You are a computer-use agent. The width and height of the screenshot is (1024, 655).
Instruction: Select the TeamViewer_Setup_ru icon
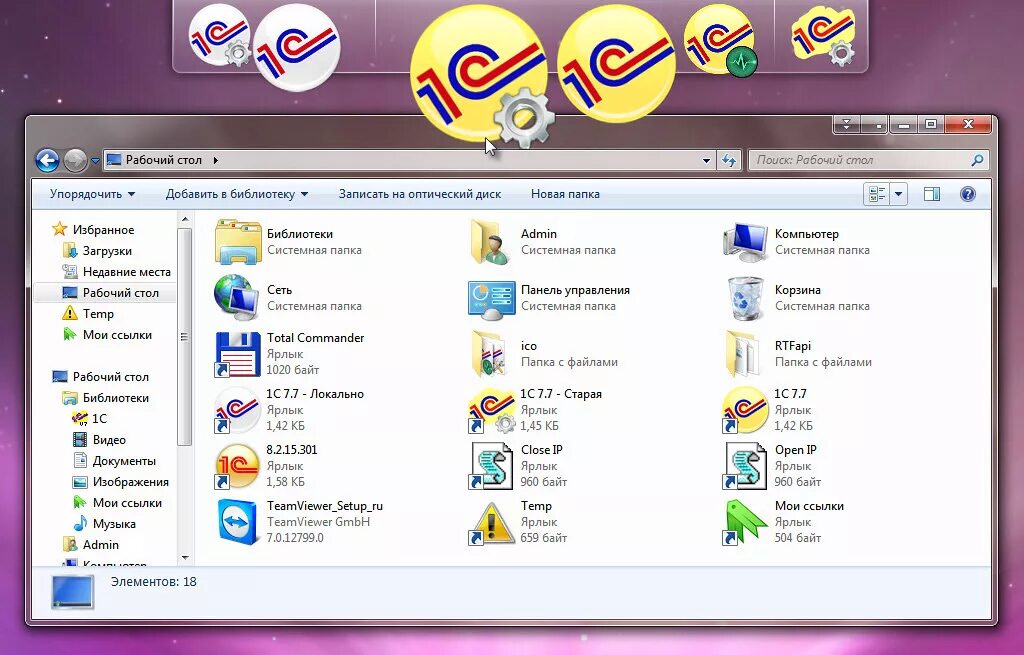point(238,522)
